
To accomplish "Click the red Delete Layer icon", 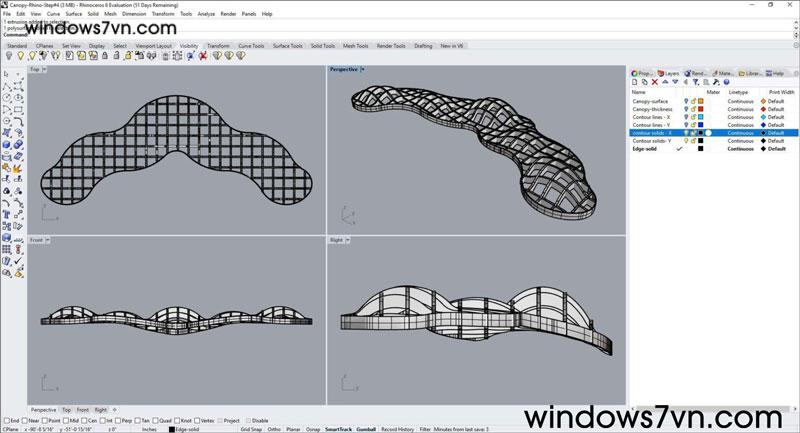I will pyautogui.click(x=656, y=82).
